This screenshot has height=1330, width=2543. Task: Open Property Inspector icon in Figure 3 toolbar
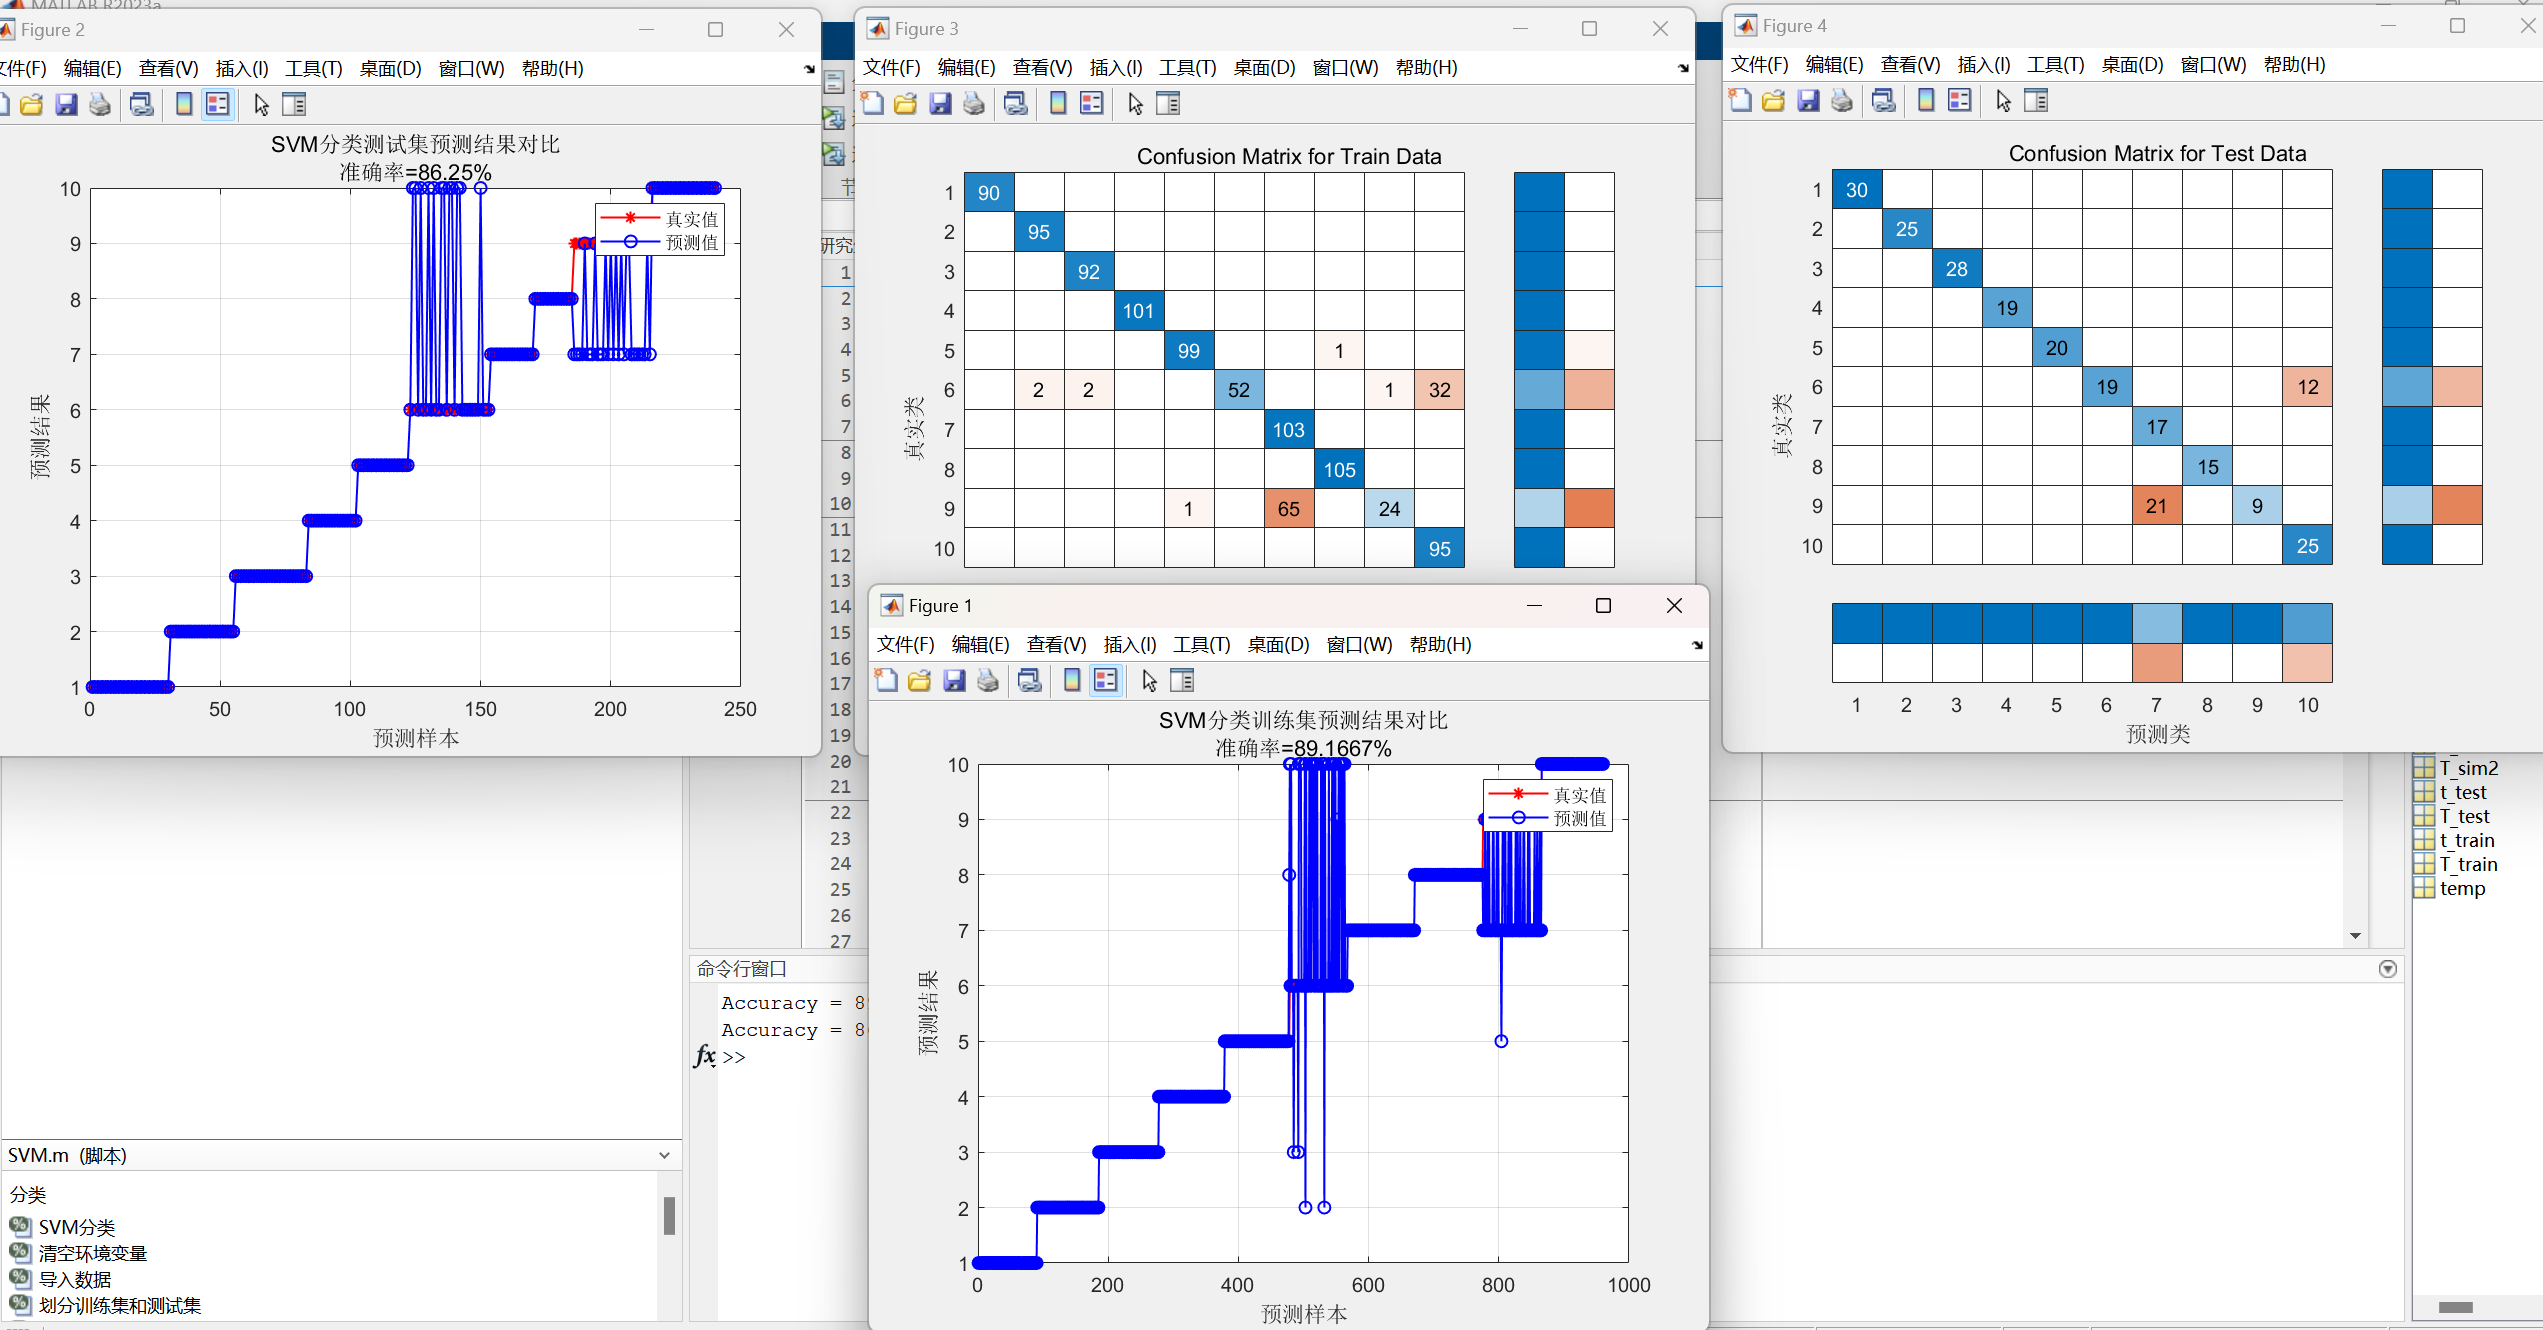pos(1168,104)
